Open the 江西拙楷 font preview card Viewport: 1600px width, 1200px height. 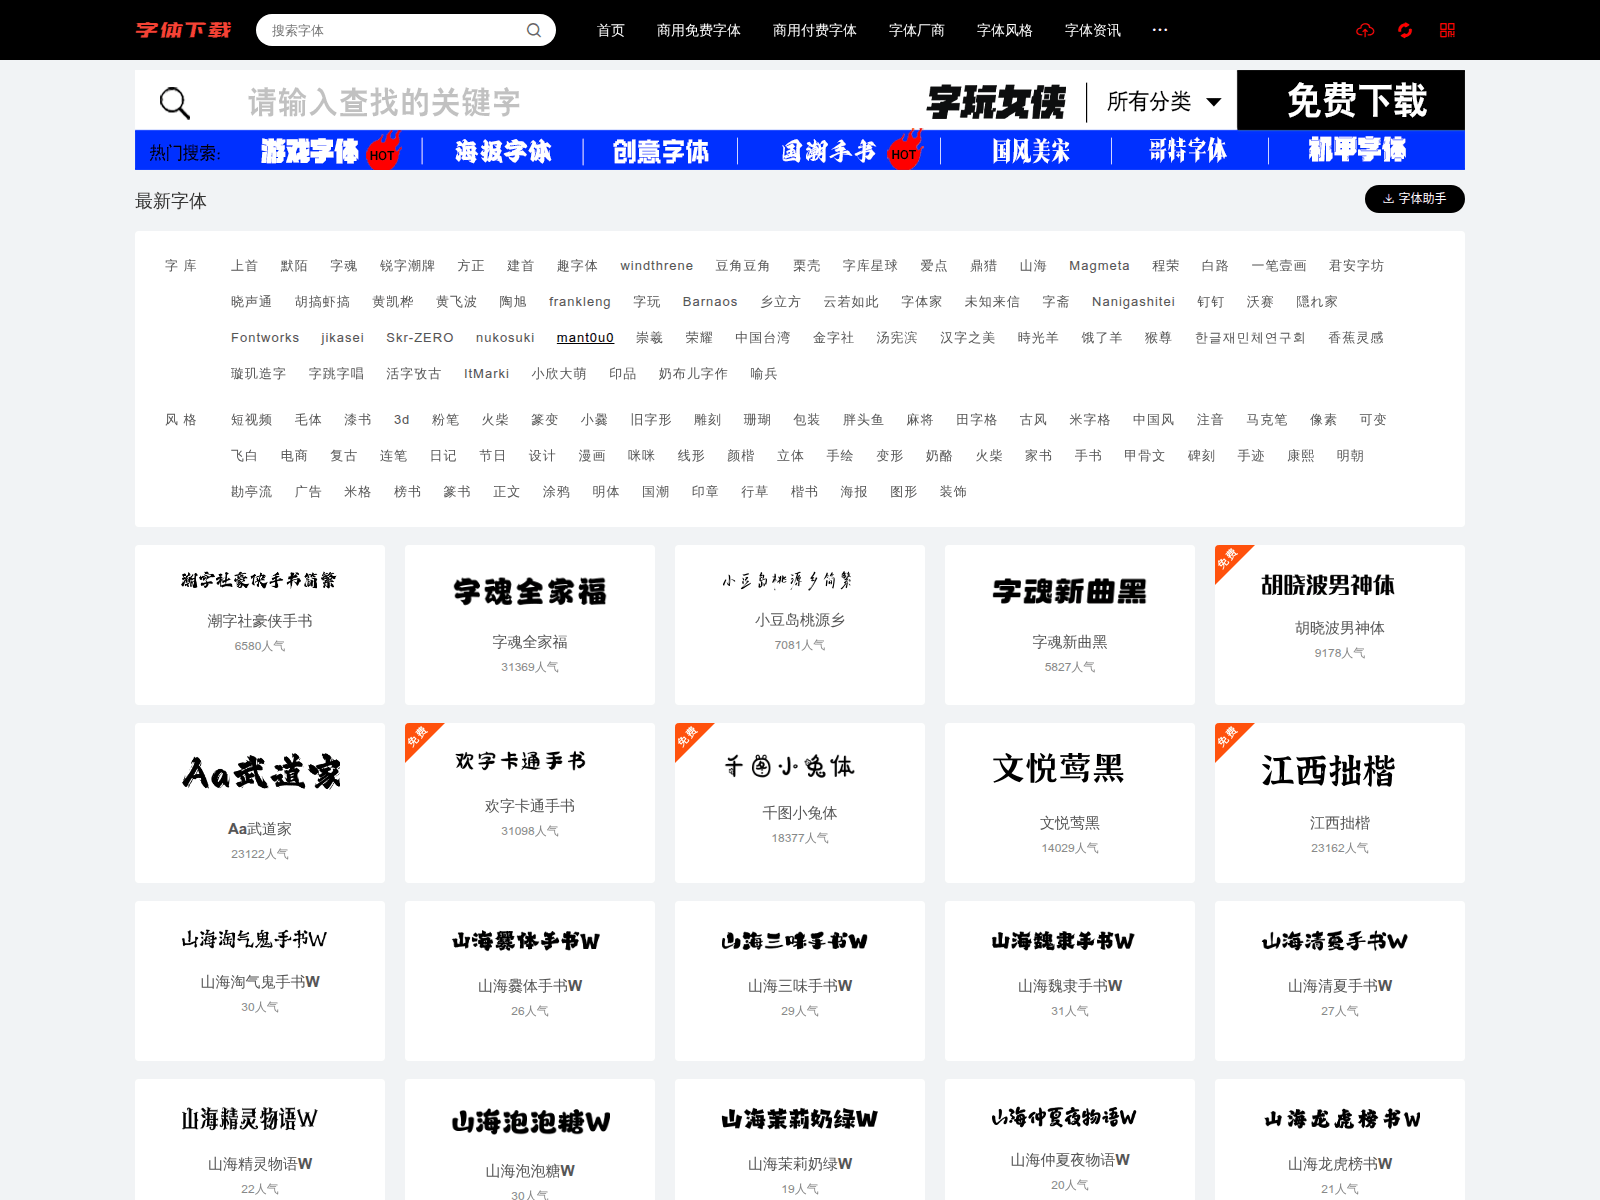pos(1339,802)
